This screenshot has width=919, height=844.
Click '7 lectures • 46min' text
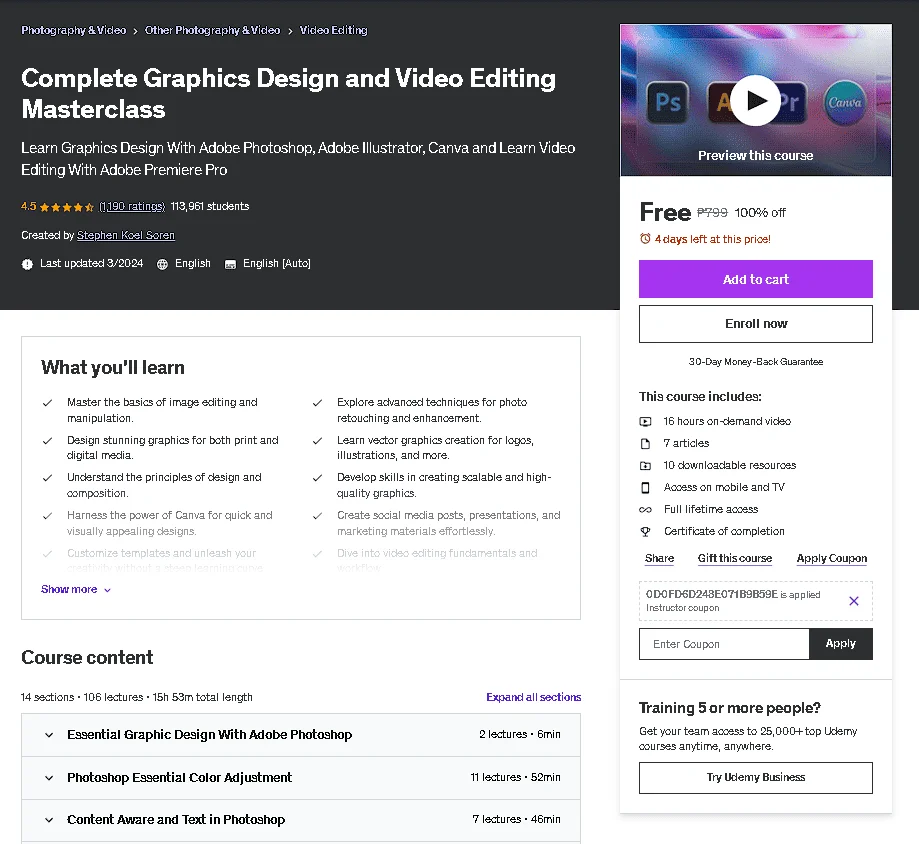[x=516, y=819]
